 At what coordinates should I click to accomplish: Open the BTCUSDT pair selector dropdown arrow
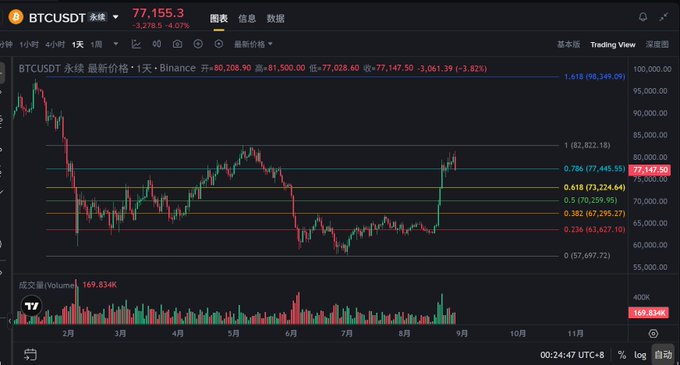[116, 17]
